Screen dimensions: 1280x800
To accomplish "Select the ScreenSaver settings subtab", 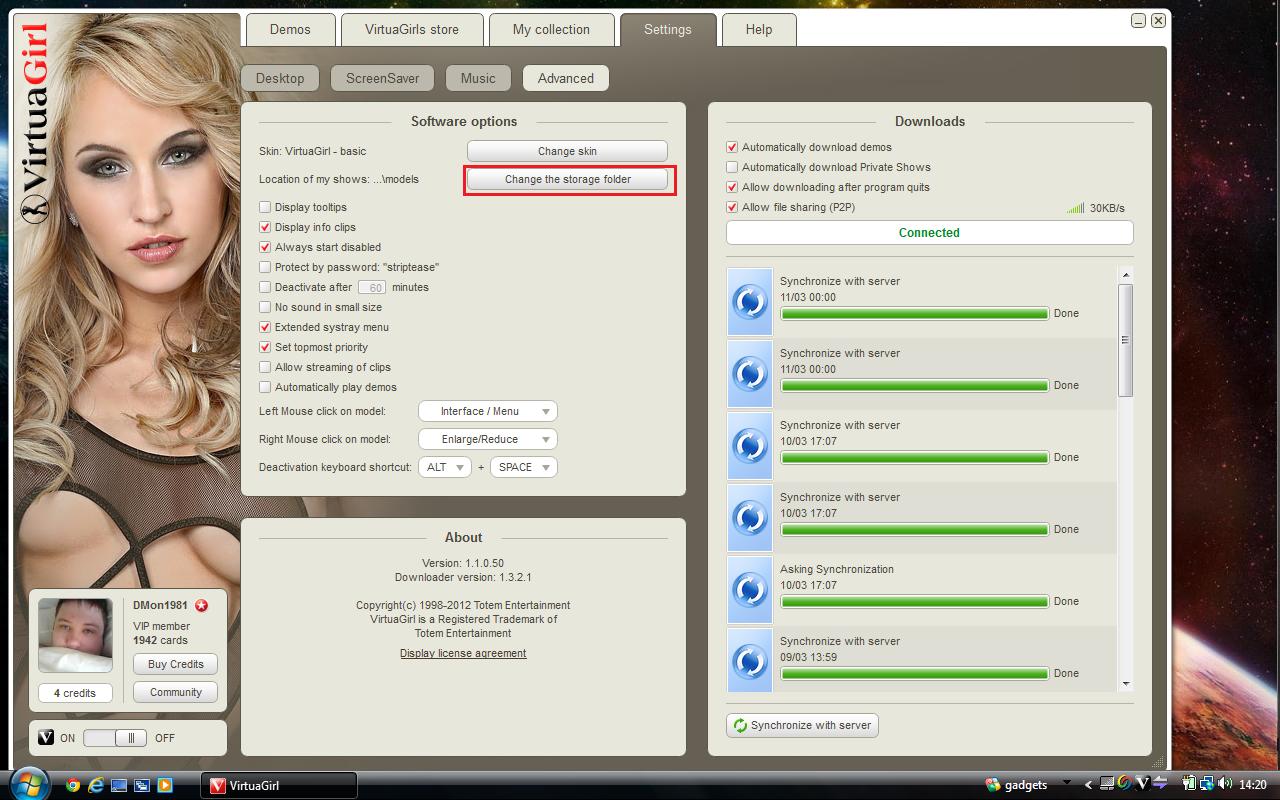I will point(383,78).
